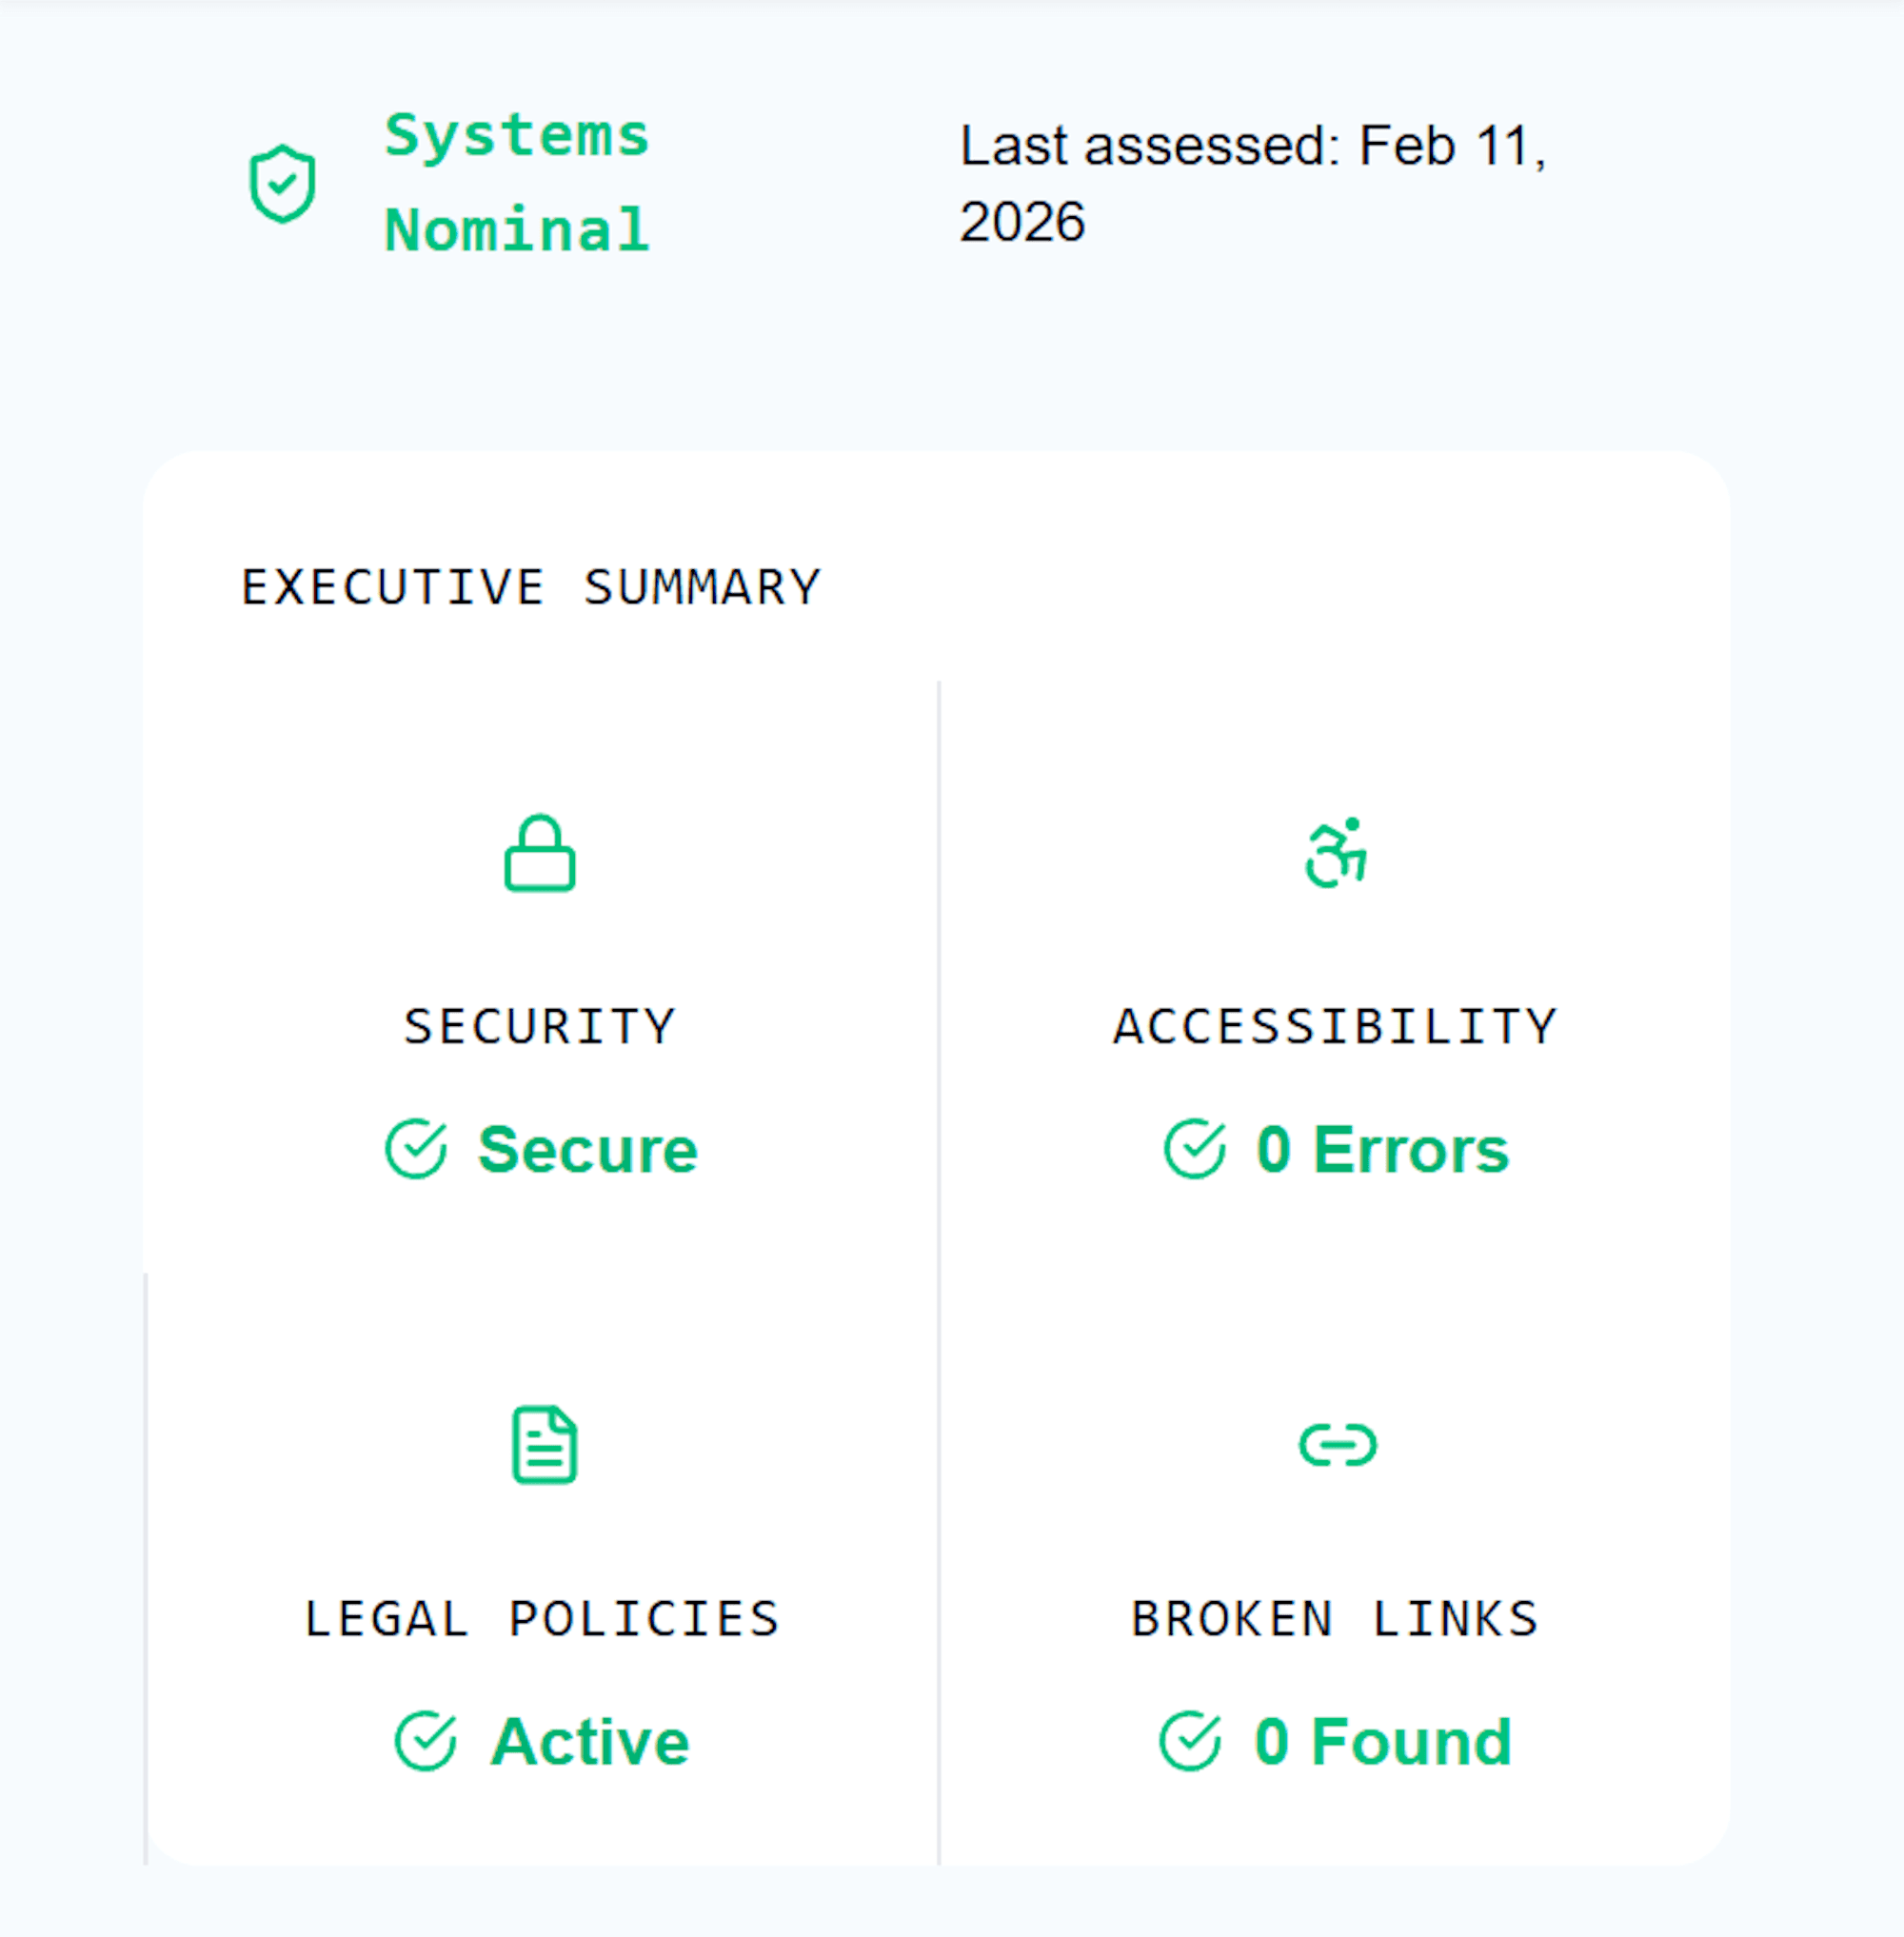Screen dimensions: 1904x1937
Task: Select the check icon next to 0 Errors
Action: pyautogui.click(x=1193, y=1150)
